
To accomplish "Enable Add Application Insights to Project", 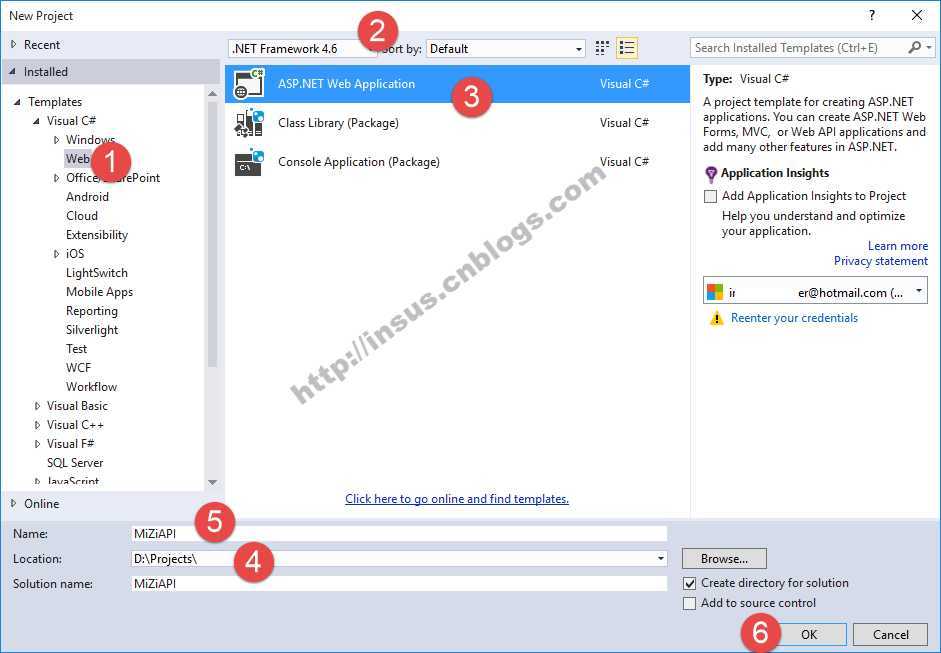I will [711, 196].
